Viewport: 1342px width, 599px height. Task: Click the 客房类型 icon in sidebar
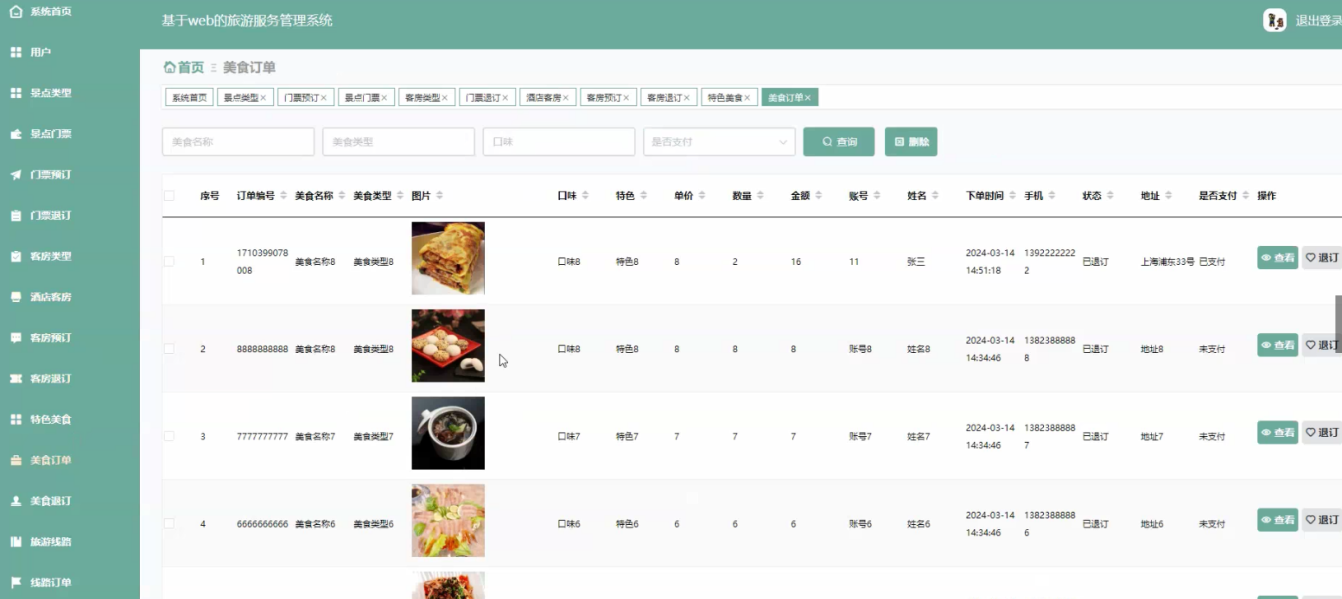(x=16, y=256)
